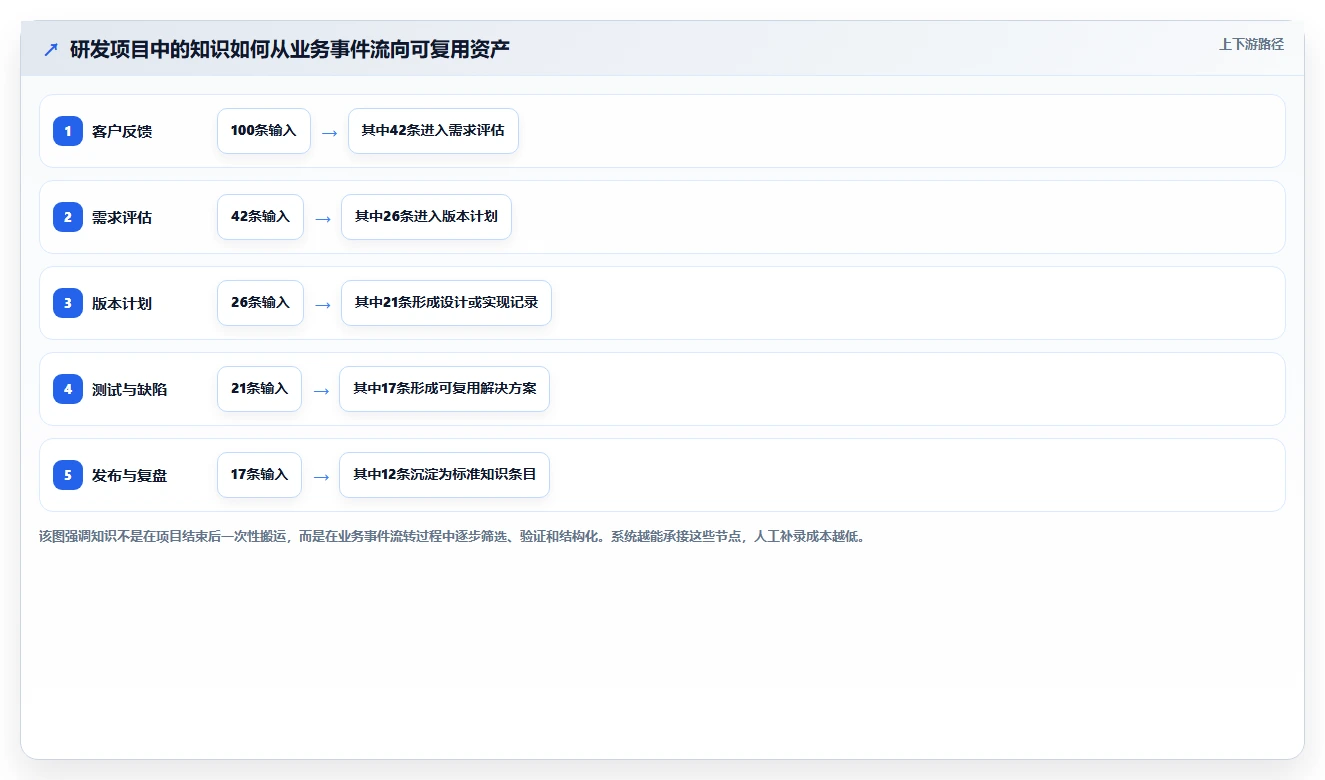Click 其中21条形成设计或实现记录 chip
Image resolution: width=1325 pixels, height=780 pixels.
click(446, 303)
